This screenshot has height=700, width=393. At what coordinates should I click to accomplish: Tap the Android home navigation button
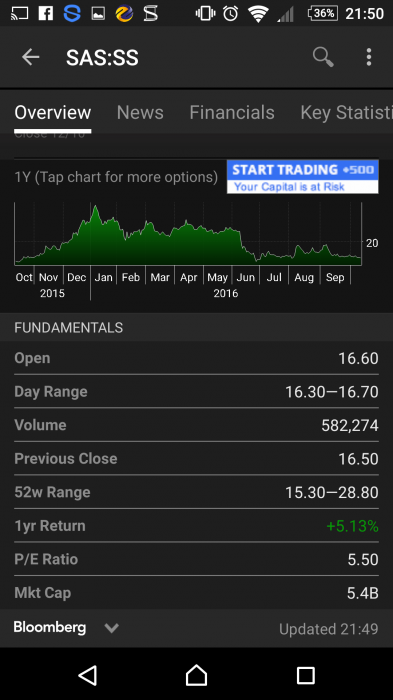[196, 675]
